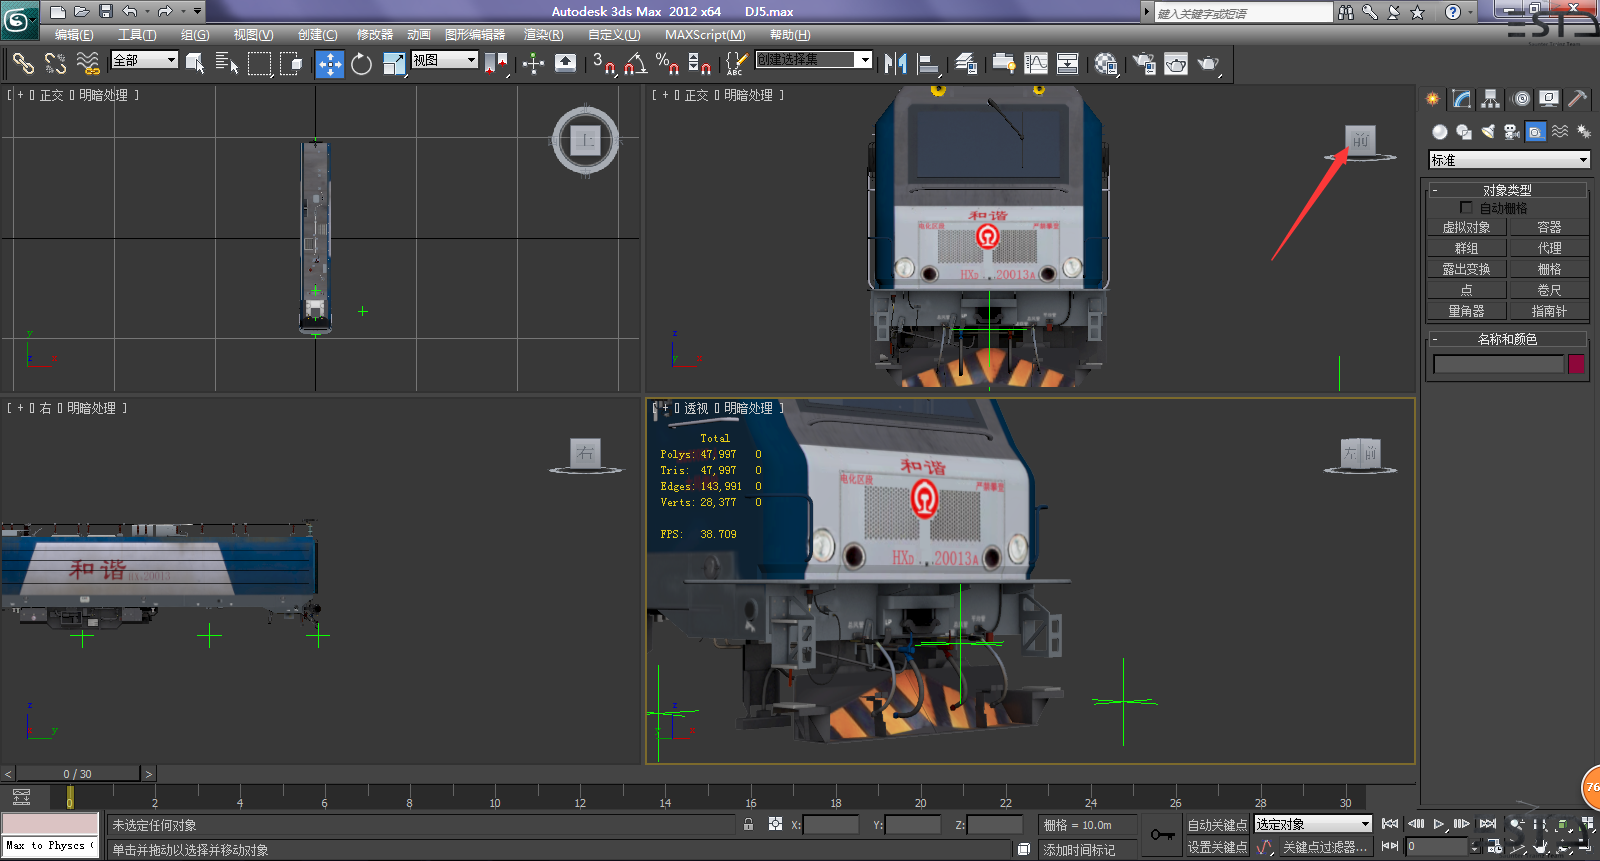Screen dimensions: 1600x861
Task: Toggle Window/Crossing selection mode
Action: click(291, 64)
